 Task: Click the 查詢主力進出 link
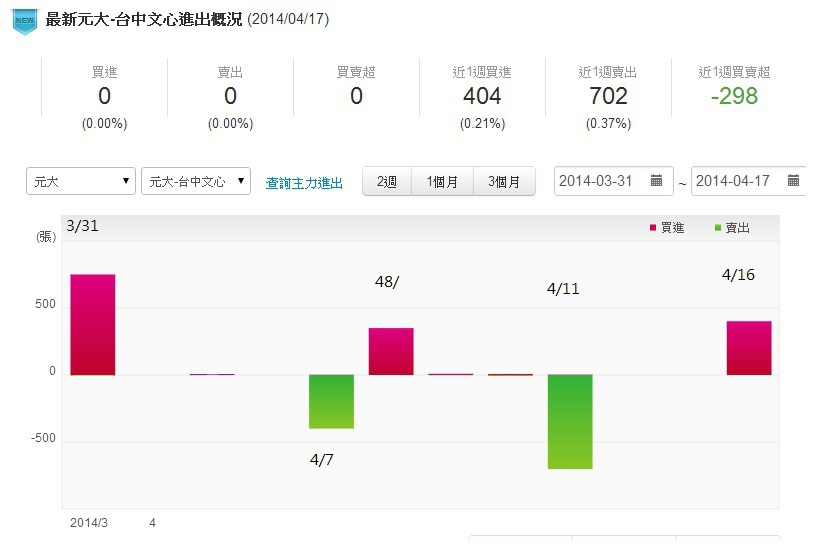(x=304, y=183)
